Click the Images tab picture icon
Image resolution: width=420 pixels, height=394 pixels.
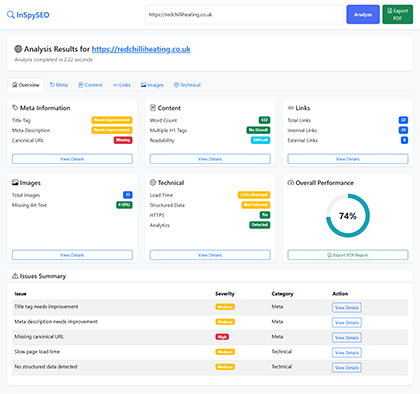(143, 85)
